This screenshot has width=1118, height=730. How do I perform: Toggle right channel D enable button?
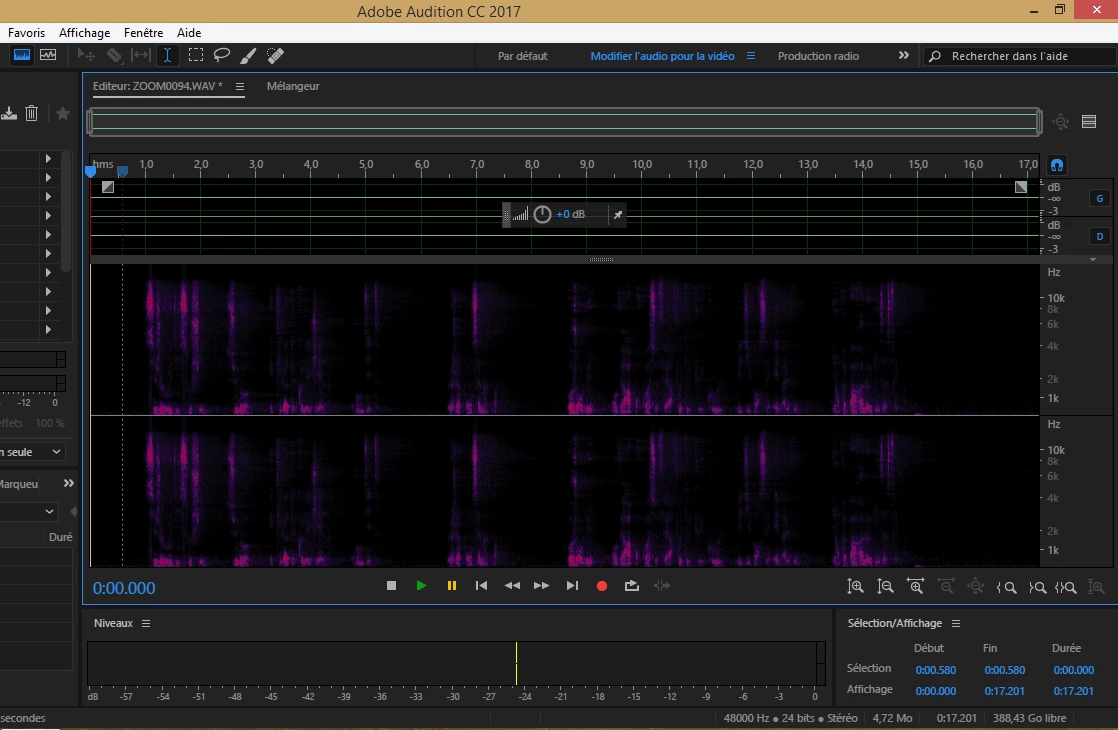(x=1099, y=236)
